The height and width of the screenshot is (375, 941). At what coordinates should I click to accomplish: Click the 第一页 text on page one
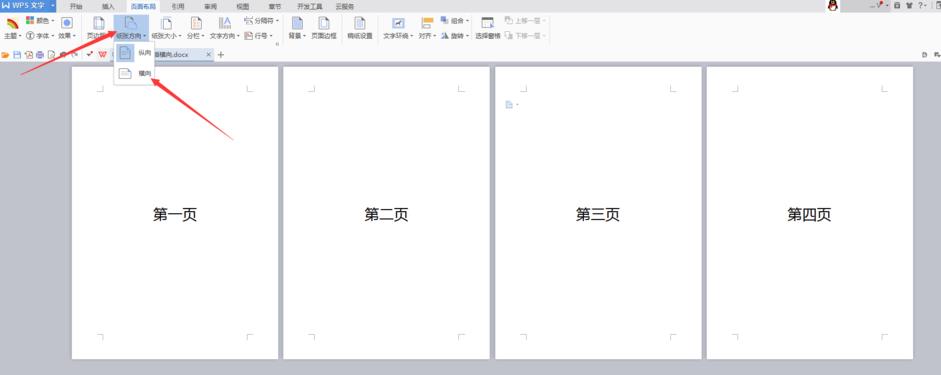(x=175, y=214)
